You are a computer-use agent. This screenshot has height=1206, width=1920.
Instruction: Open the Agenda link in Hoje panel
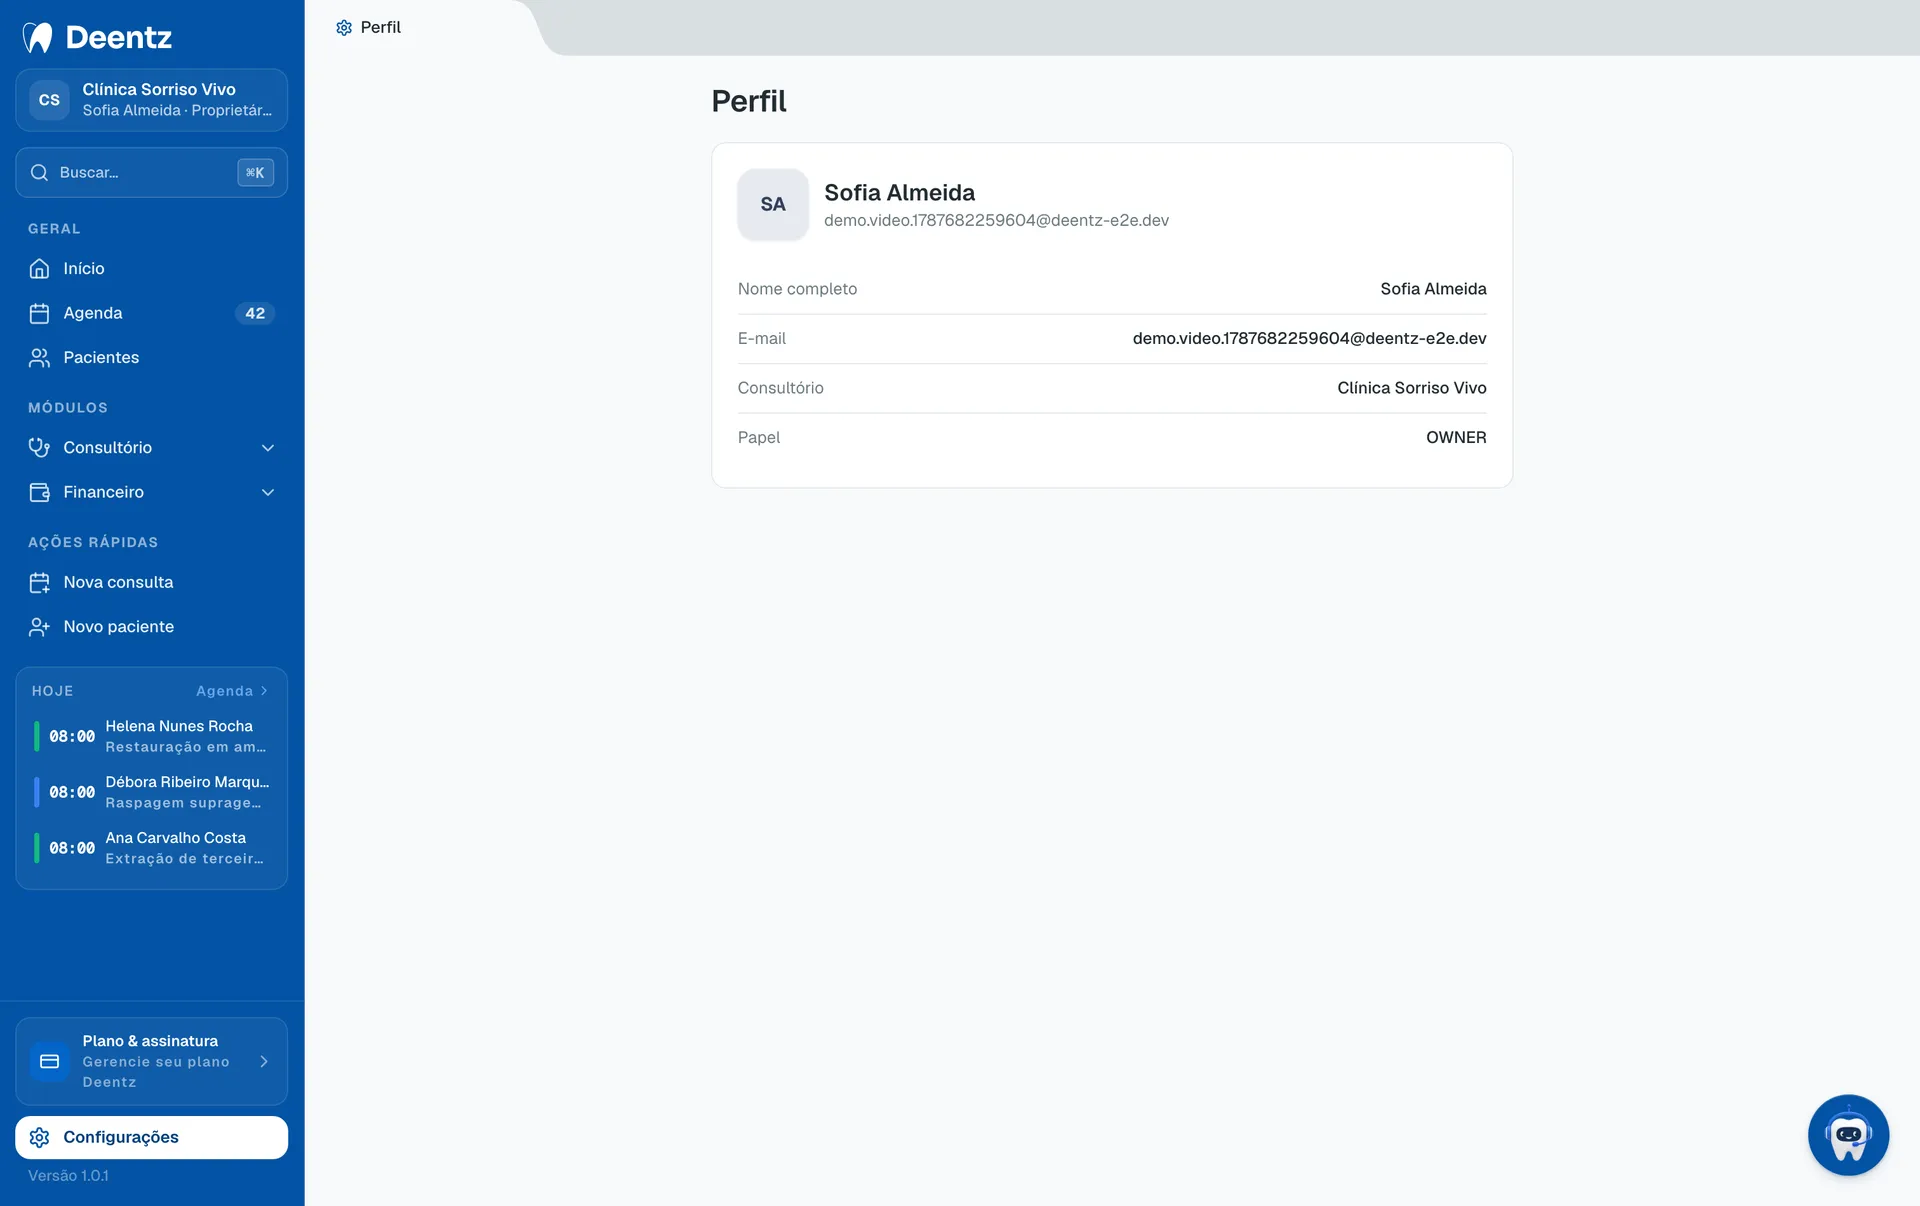coord(232,691)
